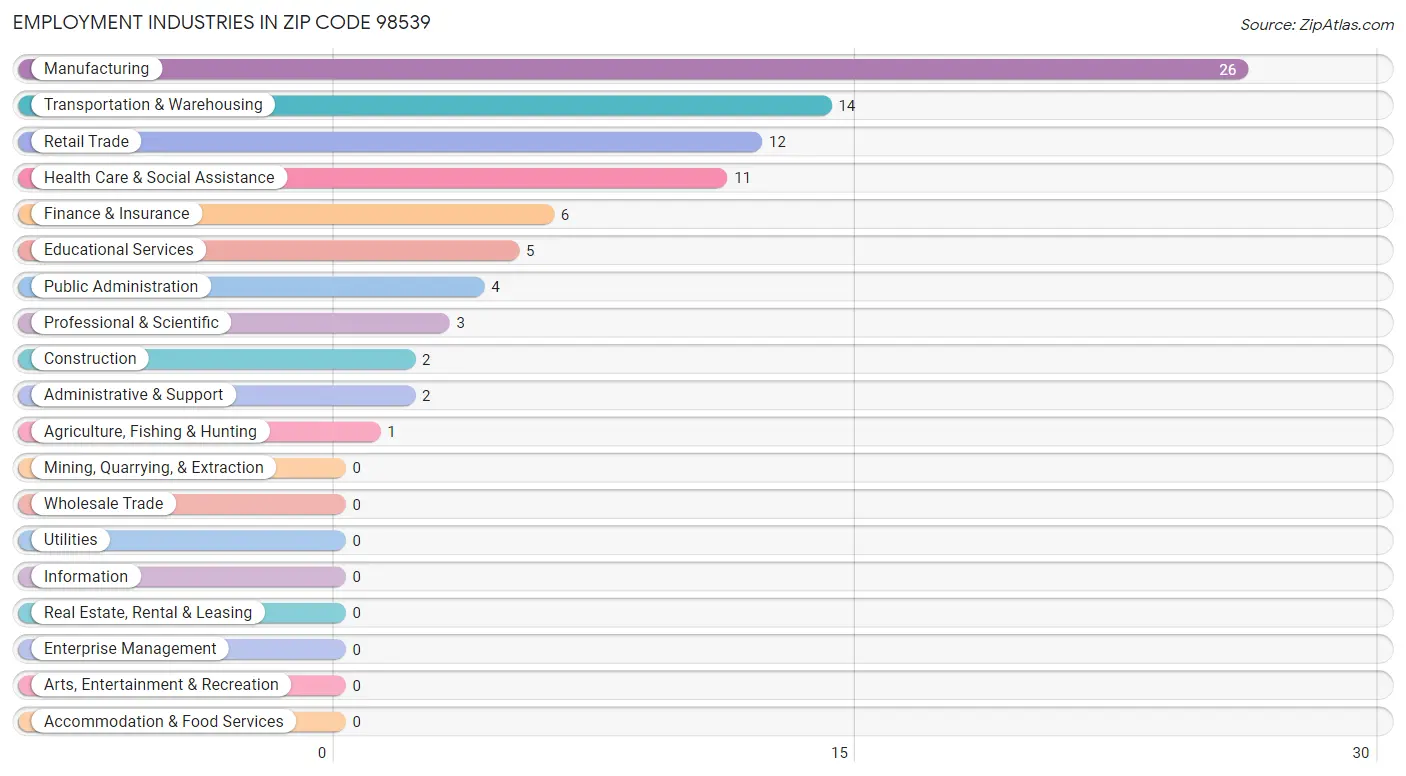Click the Manufacturing bar label

(x=96, y=69)
